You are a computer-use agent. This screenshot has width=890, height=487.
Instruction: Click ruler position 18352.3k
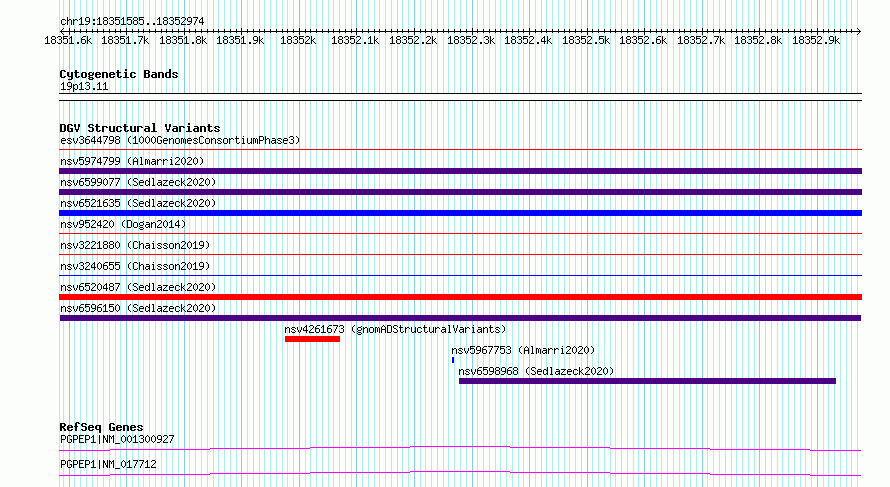pyautogui.click(x=471, y=40)
